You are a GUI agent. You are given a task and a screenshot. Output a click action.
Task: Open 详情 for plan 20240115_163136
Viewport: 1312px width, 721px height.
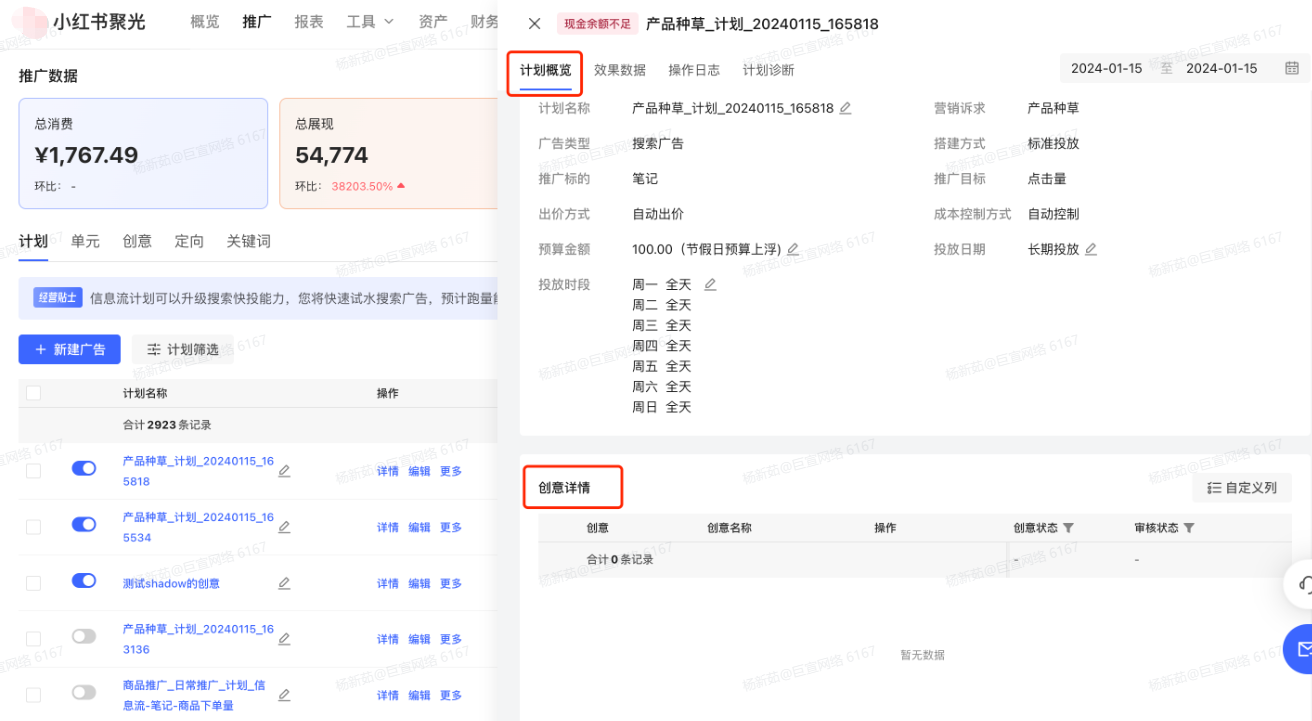[388, 639]
